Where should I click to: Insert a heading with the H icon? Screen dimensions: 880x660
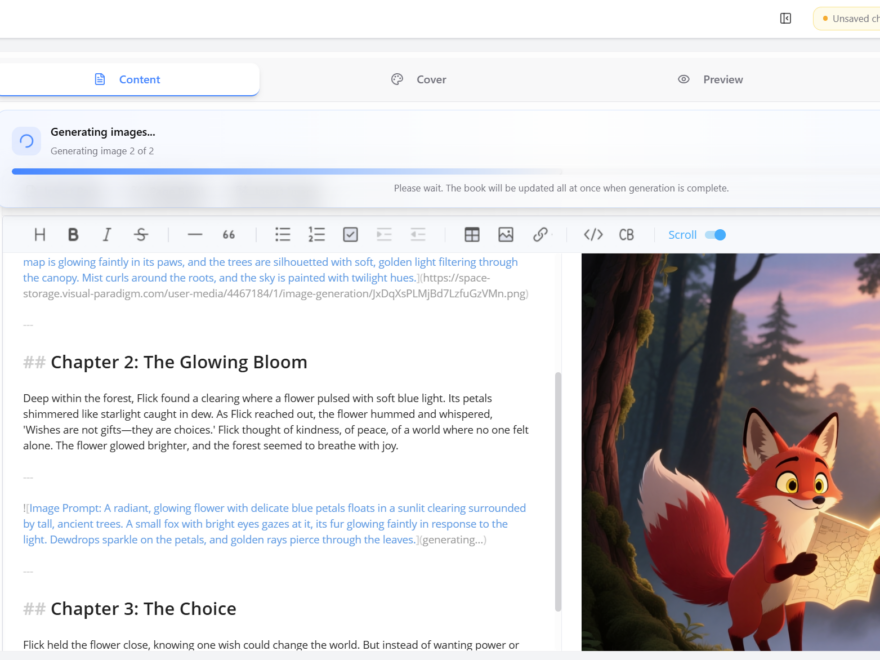pyautogui.click(x=40, y=235)
